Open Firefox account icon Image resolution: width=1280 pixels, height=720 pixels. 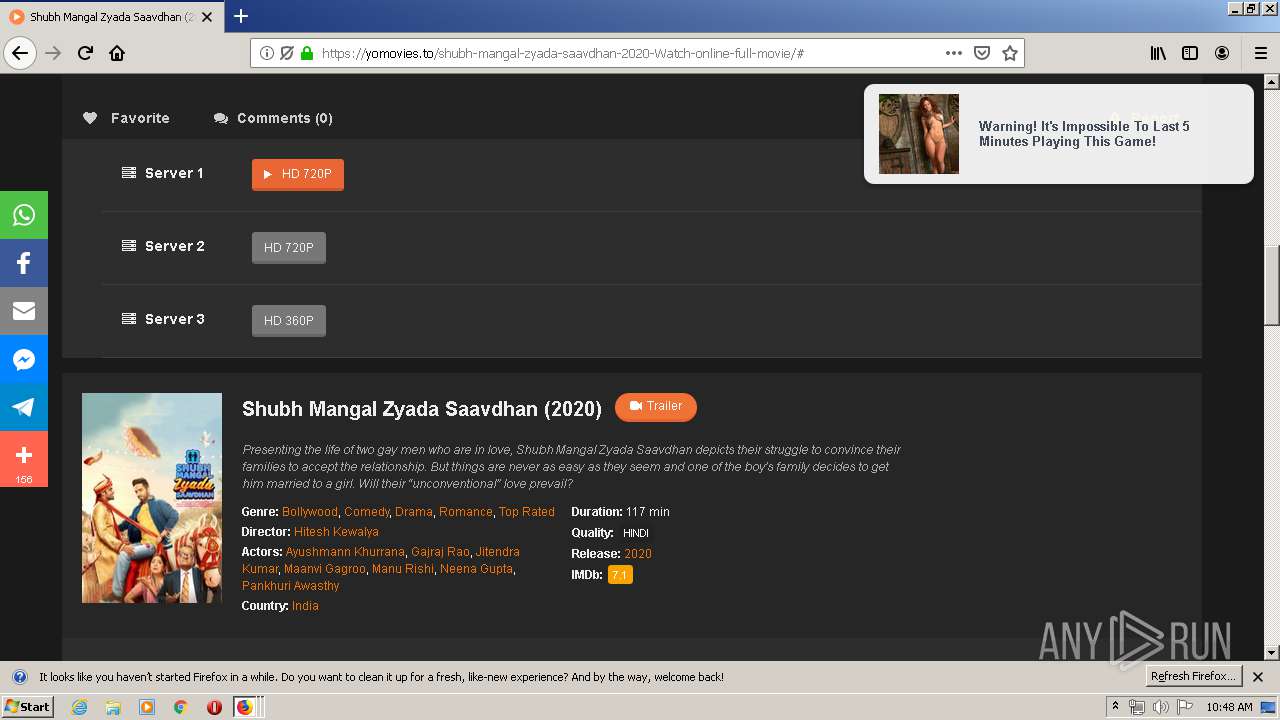(x=1222, y=53)
